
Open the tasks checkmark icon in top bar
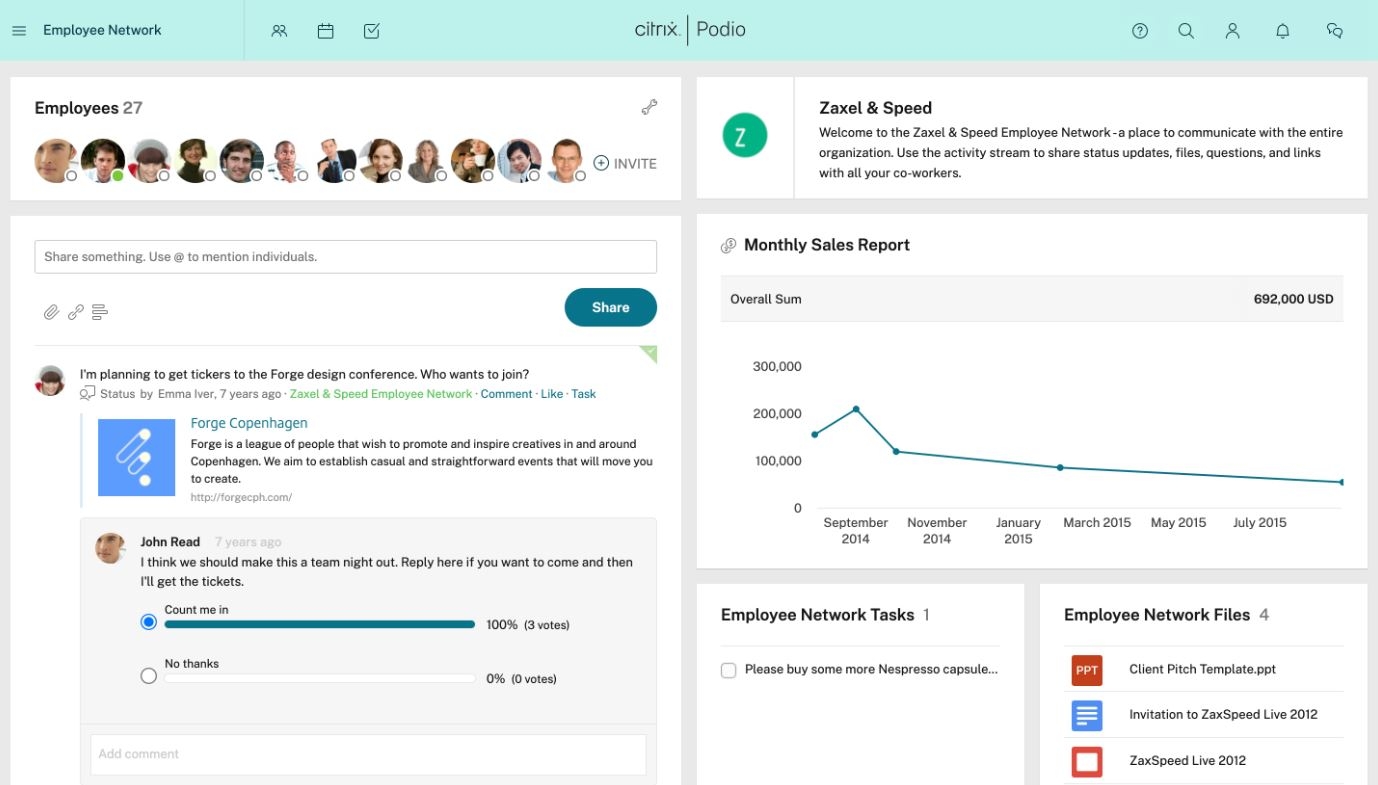pos(371,31)
